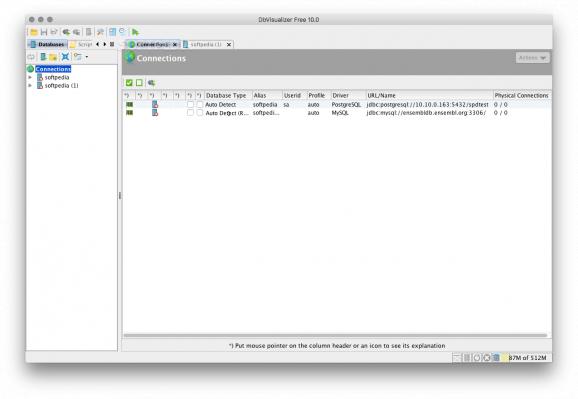Image resolution: width=578 pixels, height=399 pixels.
Task: Switch to the Databases tab
Action: pos(48,45)
